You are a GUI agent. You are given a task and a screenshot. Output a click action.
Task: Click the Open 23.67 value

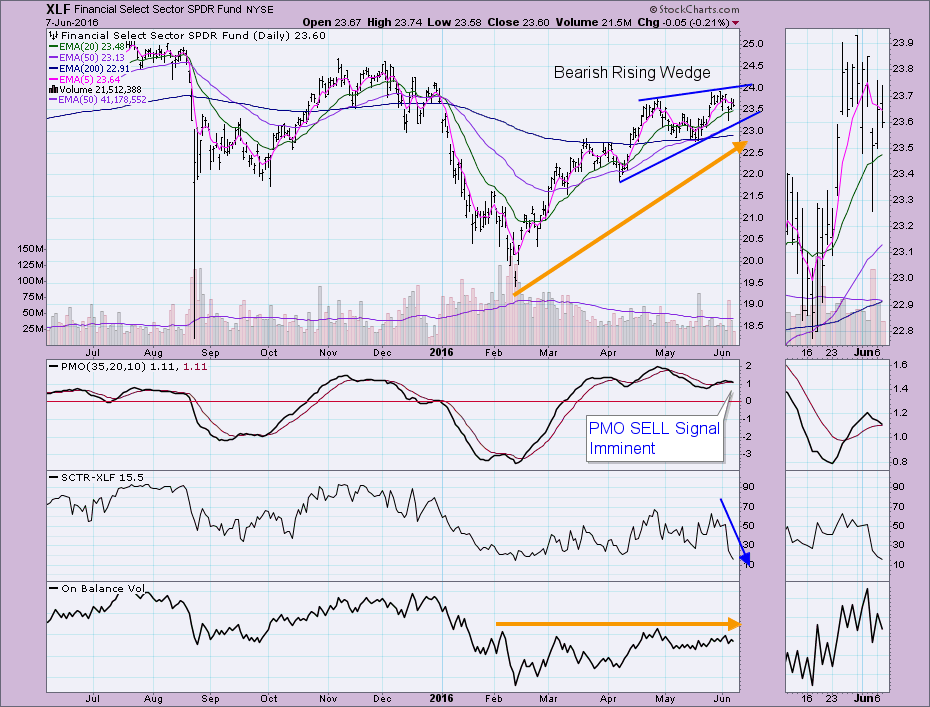tap(332, 23)
